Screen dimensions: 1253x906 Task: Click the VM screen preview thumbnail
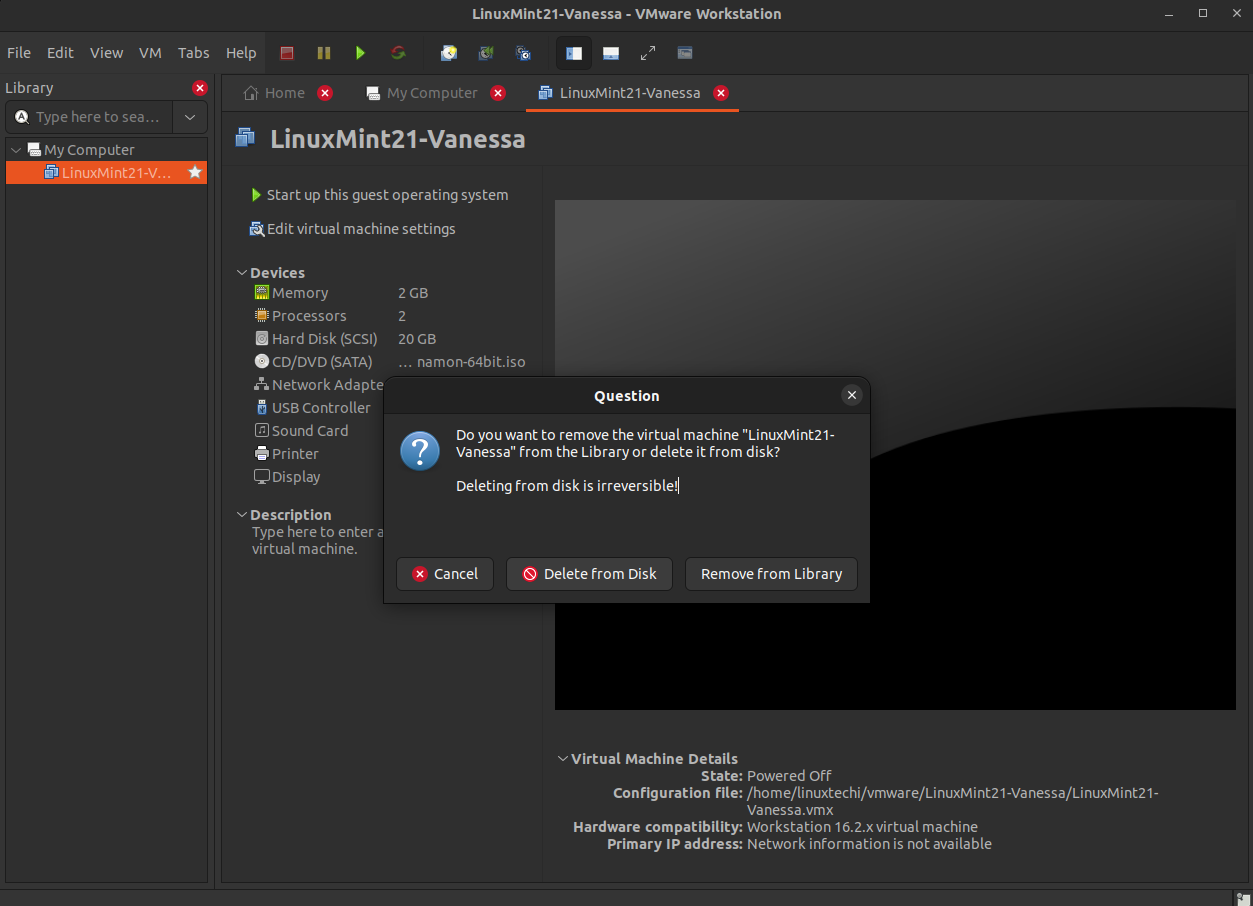(895, 455)
